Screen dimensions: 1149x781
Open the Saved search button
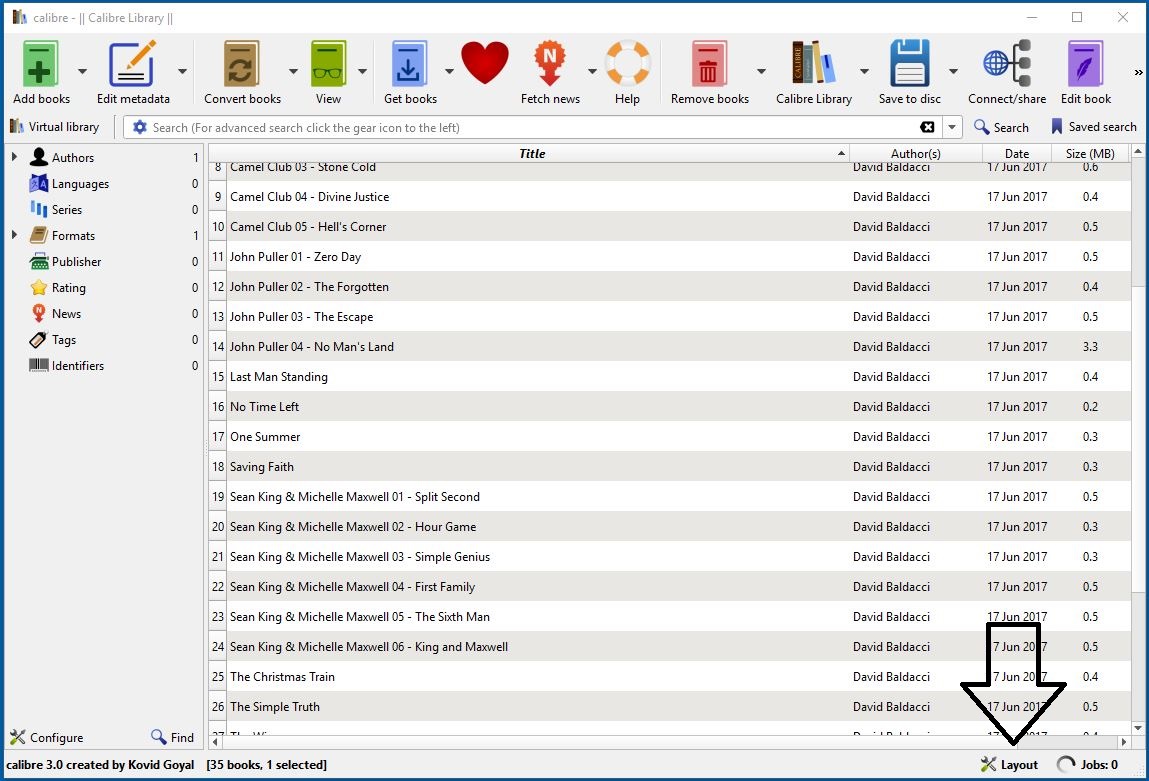pos(1093,127)
